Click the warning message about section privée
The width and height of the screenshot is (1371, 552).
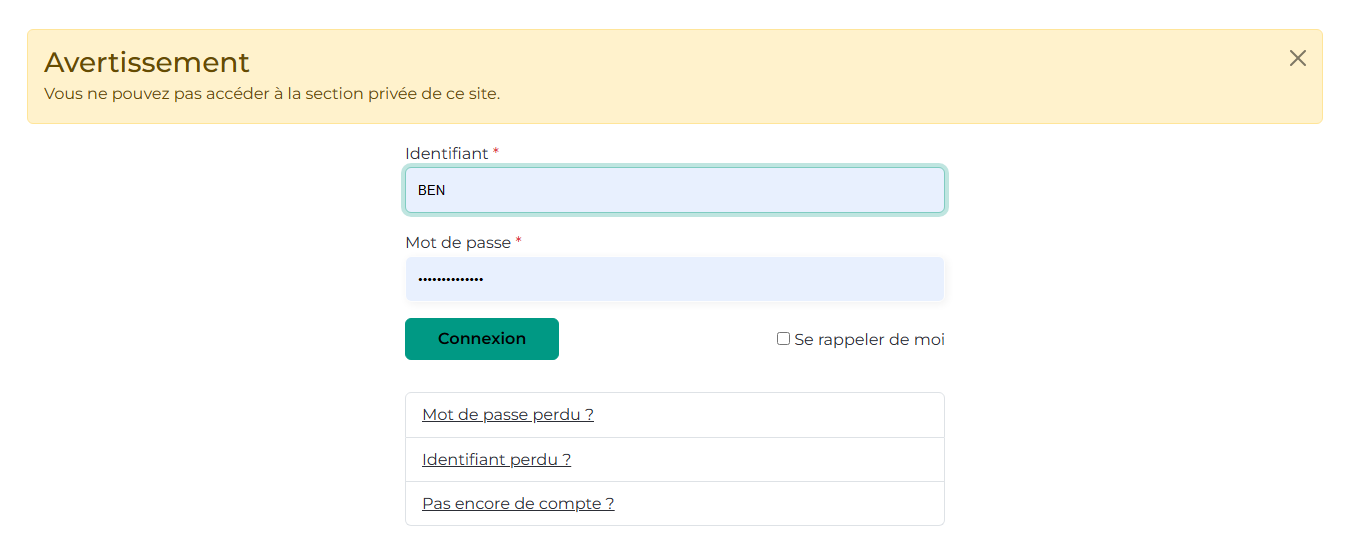coord(272,94)
